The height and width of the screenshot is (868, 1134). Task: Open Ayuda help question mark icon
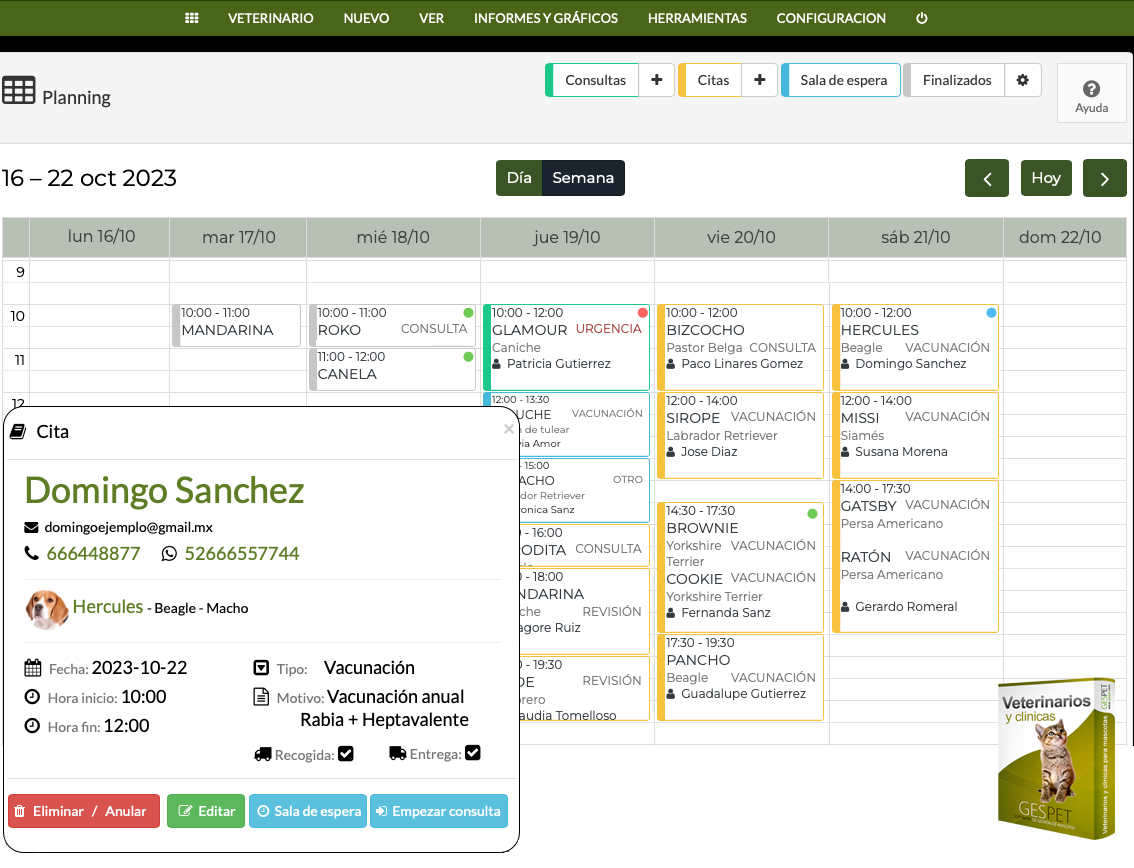pos(1091,94)
